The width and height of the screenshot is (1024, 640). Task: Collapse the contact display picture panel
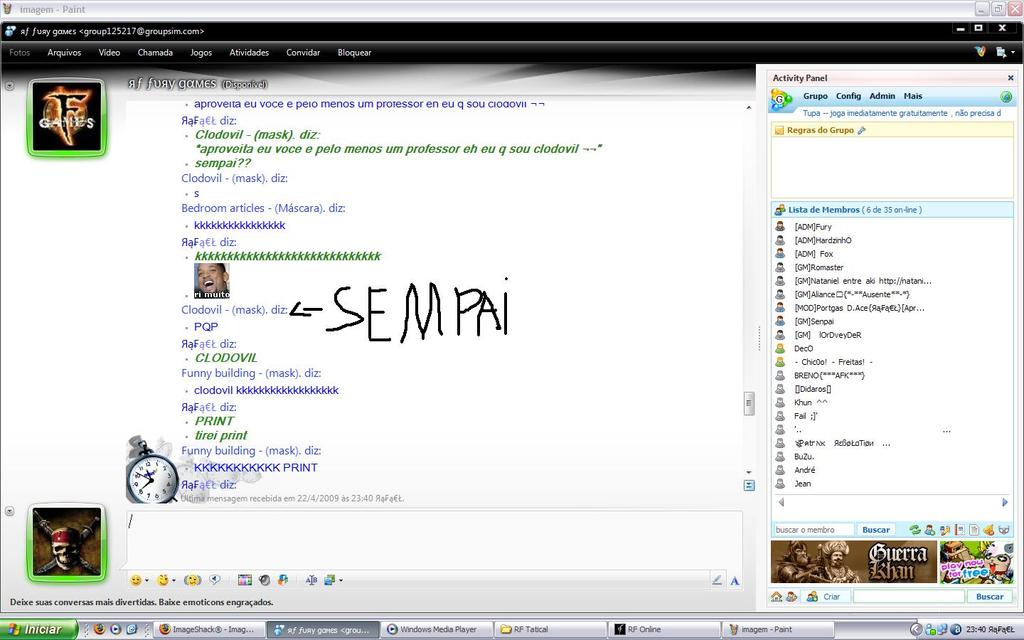click(x=9, y=86)
